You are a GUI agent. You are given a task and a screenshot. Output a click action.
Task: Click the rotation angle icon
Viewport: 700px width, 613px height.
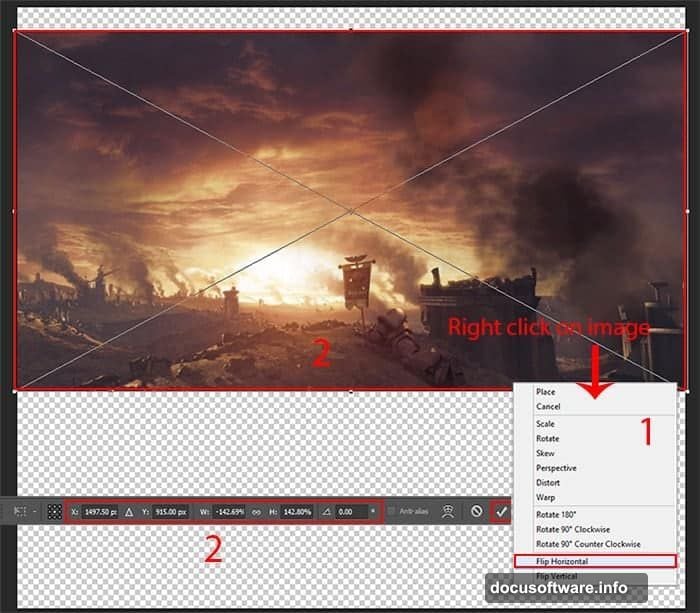pyautogui.click(x=327, y=510)
